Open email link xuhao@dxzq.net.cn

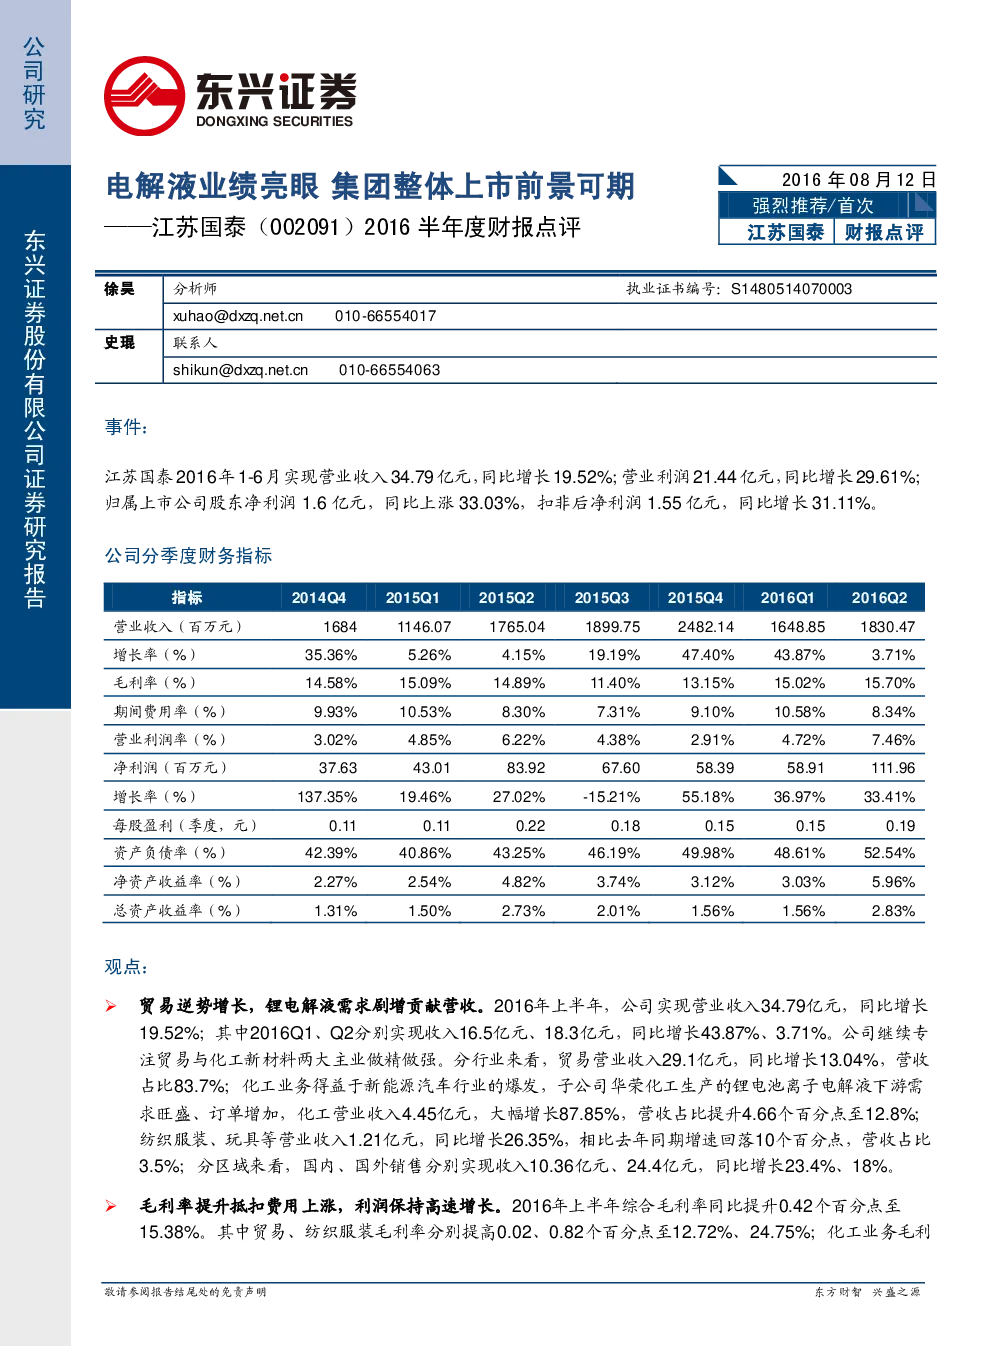(x=238, y=316)
